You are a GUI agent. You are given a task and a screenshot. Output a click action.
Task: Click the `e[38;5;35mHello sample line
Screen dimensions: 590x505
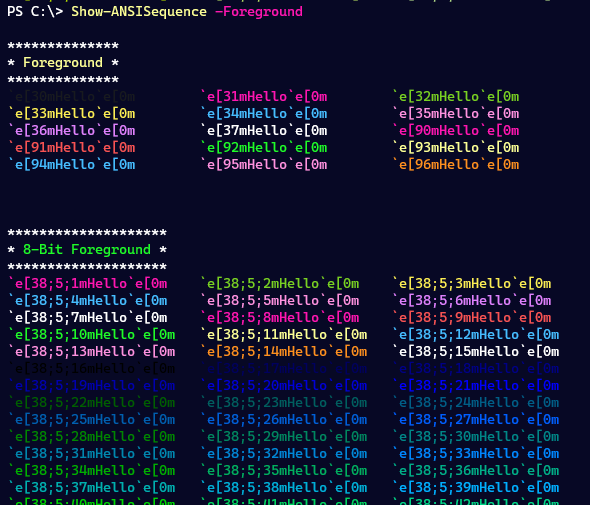283,470
